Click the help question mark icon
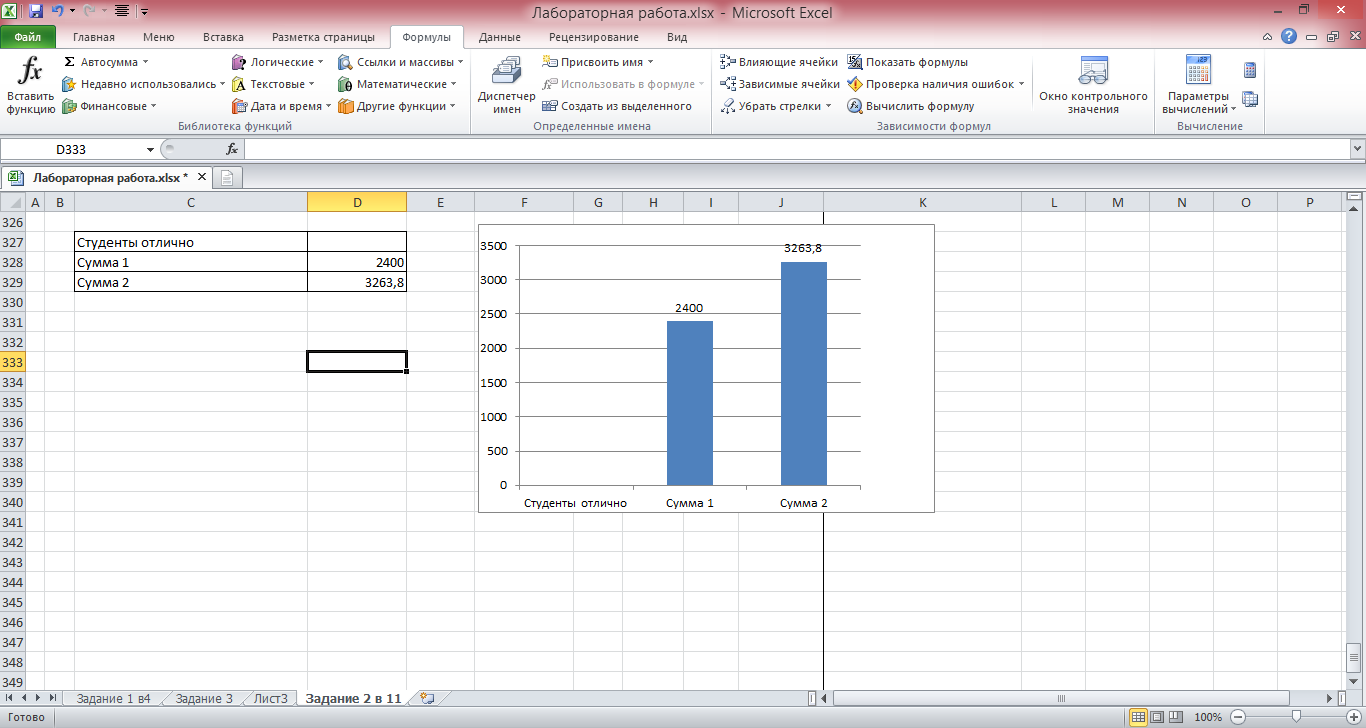This screenshot has width=1366, height=728. click(x=1290, y=37)
